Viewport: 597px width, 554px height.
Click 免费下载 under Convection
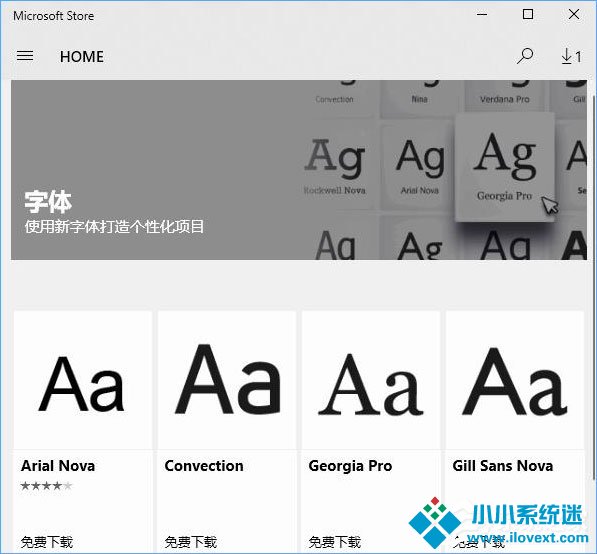point(190,542)
